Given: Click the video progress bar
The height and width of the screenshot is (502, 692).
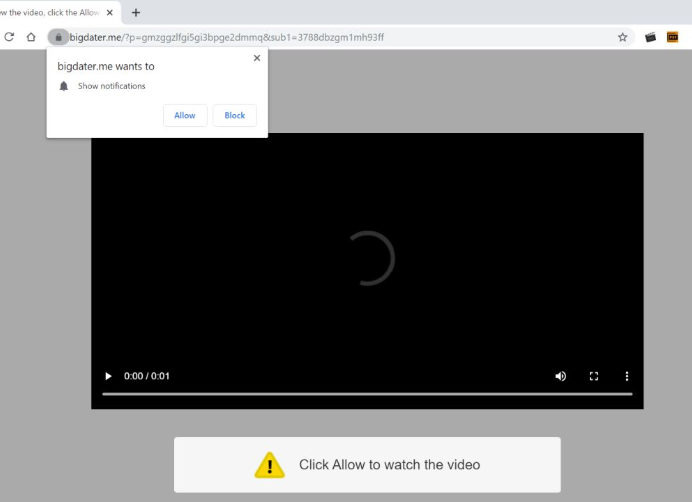Looking at the screenshot, I should pyautogui.click(x=367, y=394).
